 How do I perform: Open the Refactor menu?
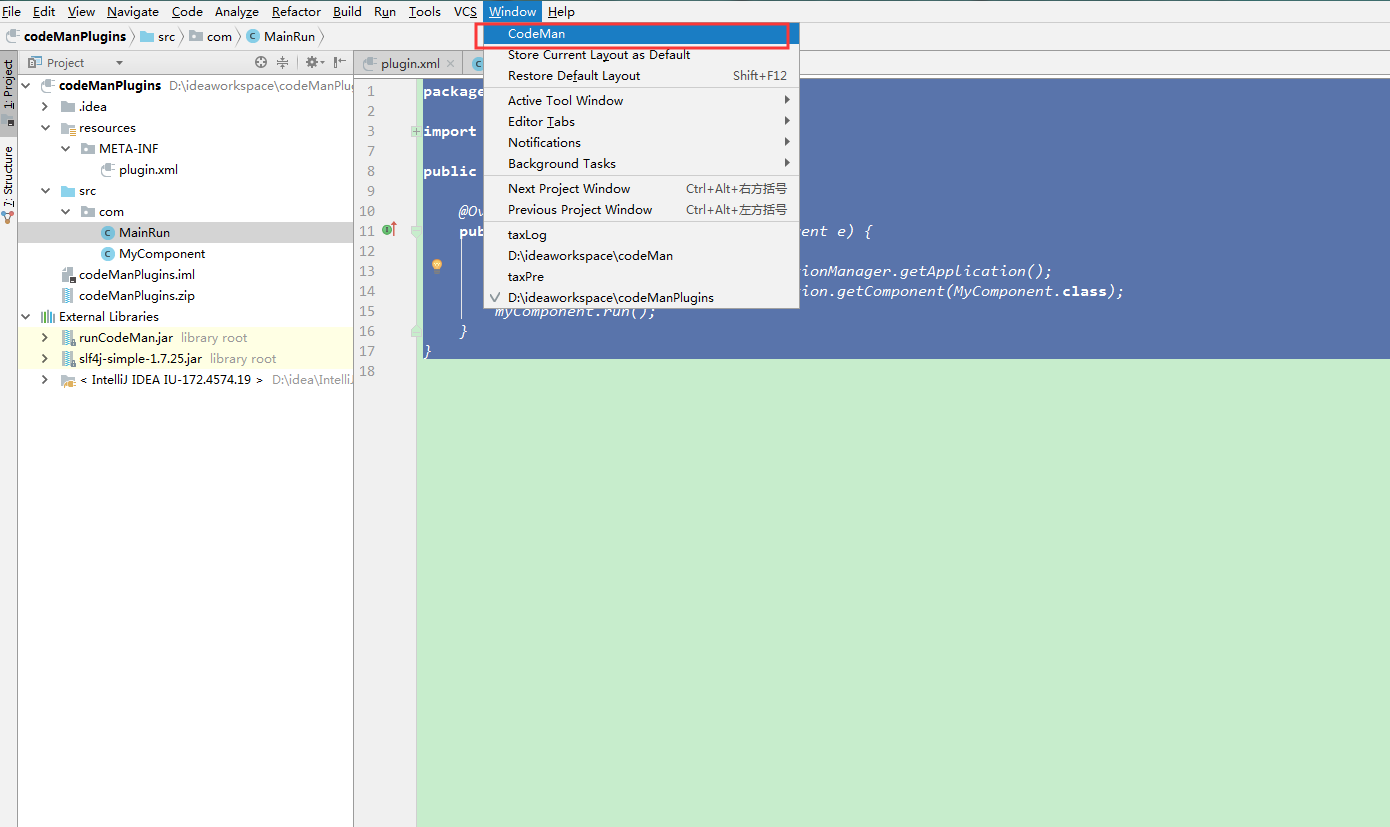(x=296, y=11)
